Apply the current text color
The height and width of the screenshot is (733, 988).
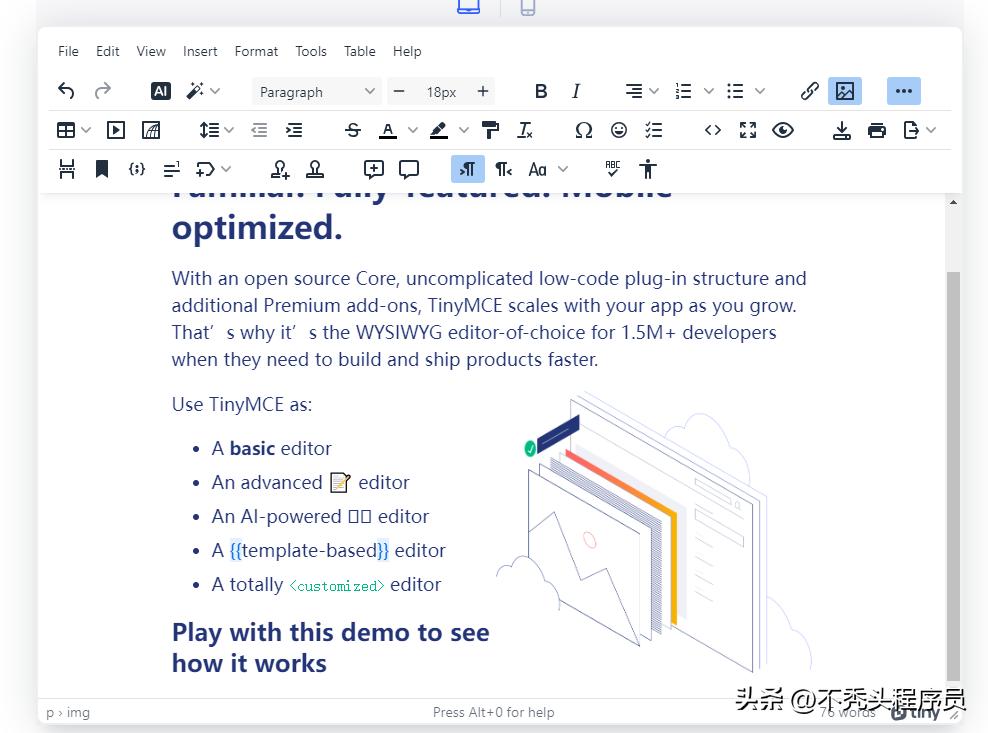point(388,130)
